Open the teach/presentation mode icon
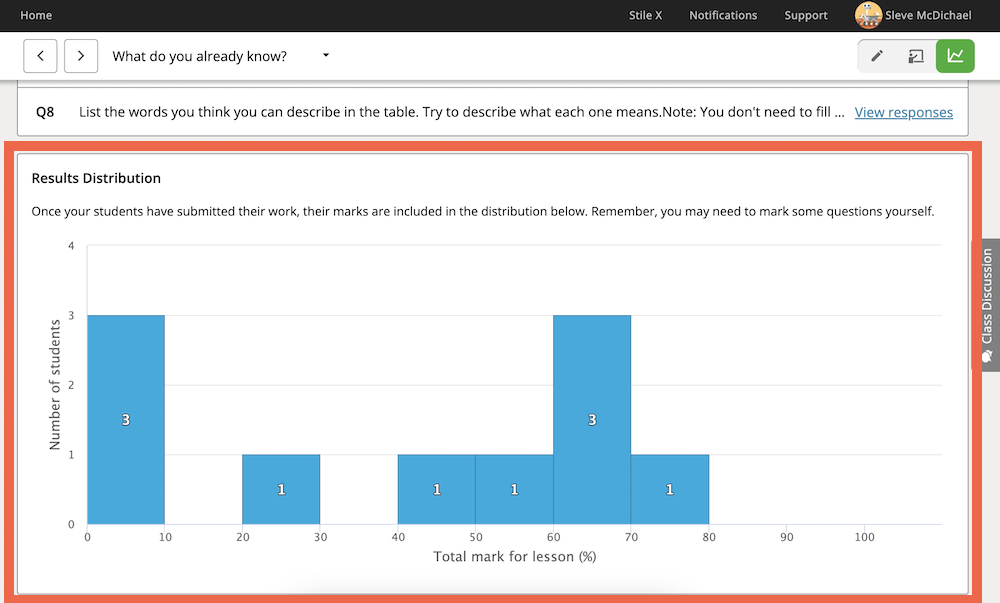 click(916, 56)
